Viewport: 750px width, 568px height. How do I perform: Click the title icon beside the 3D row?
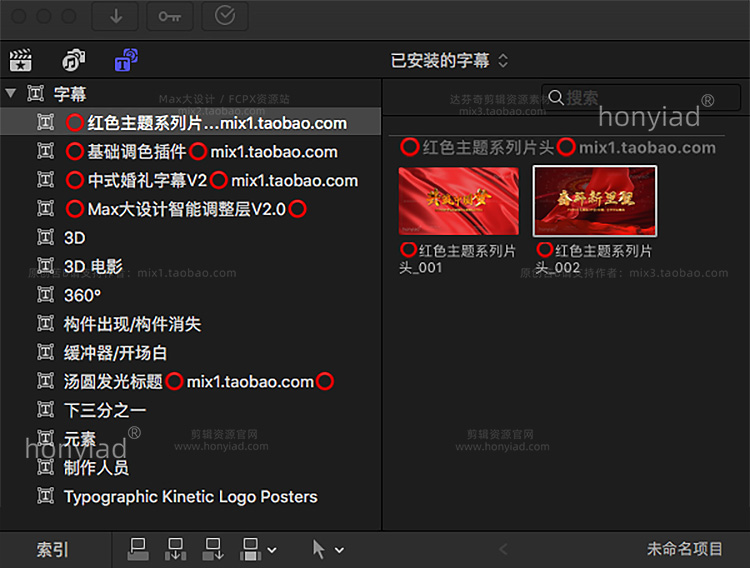click(x=45, y=237)
